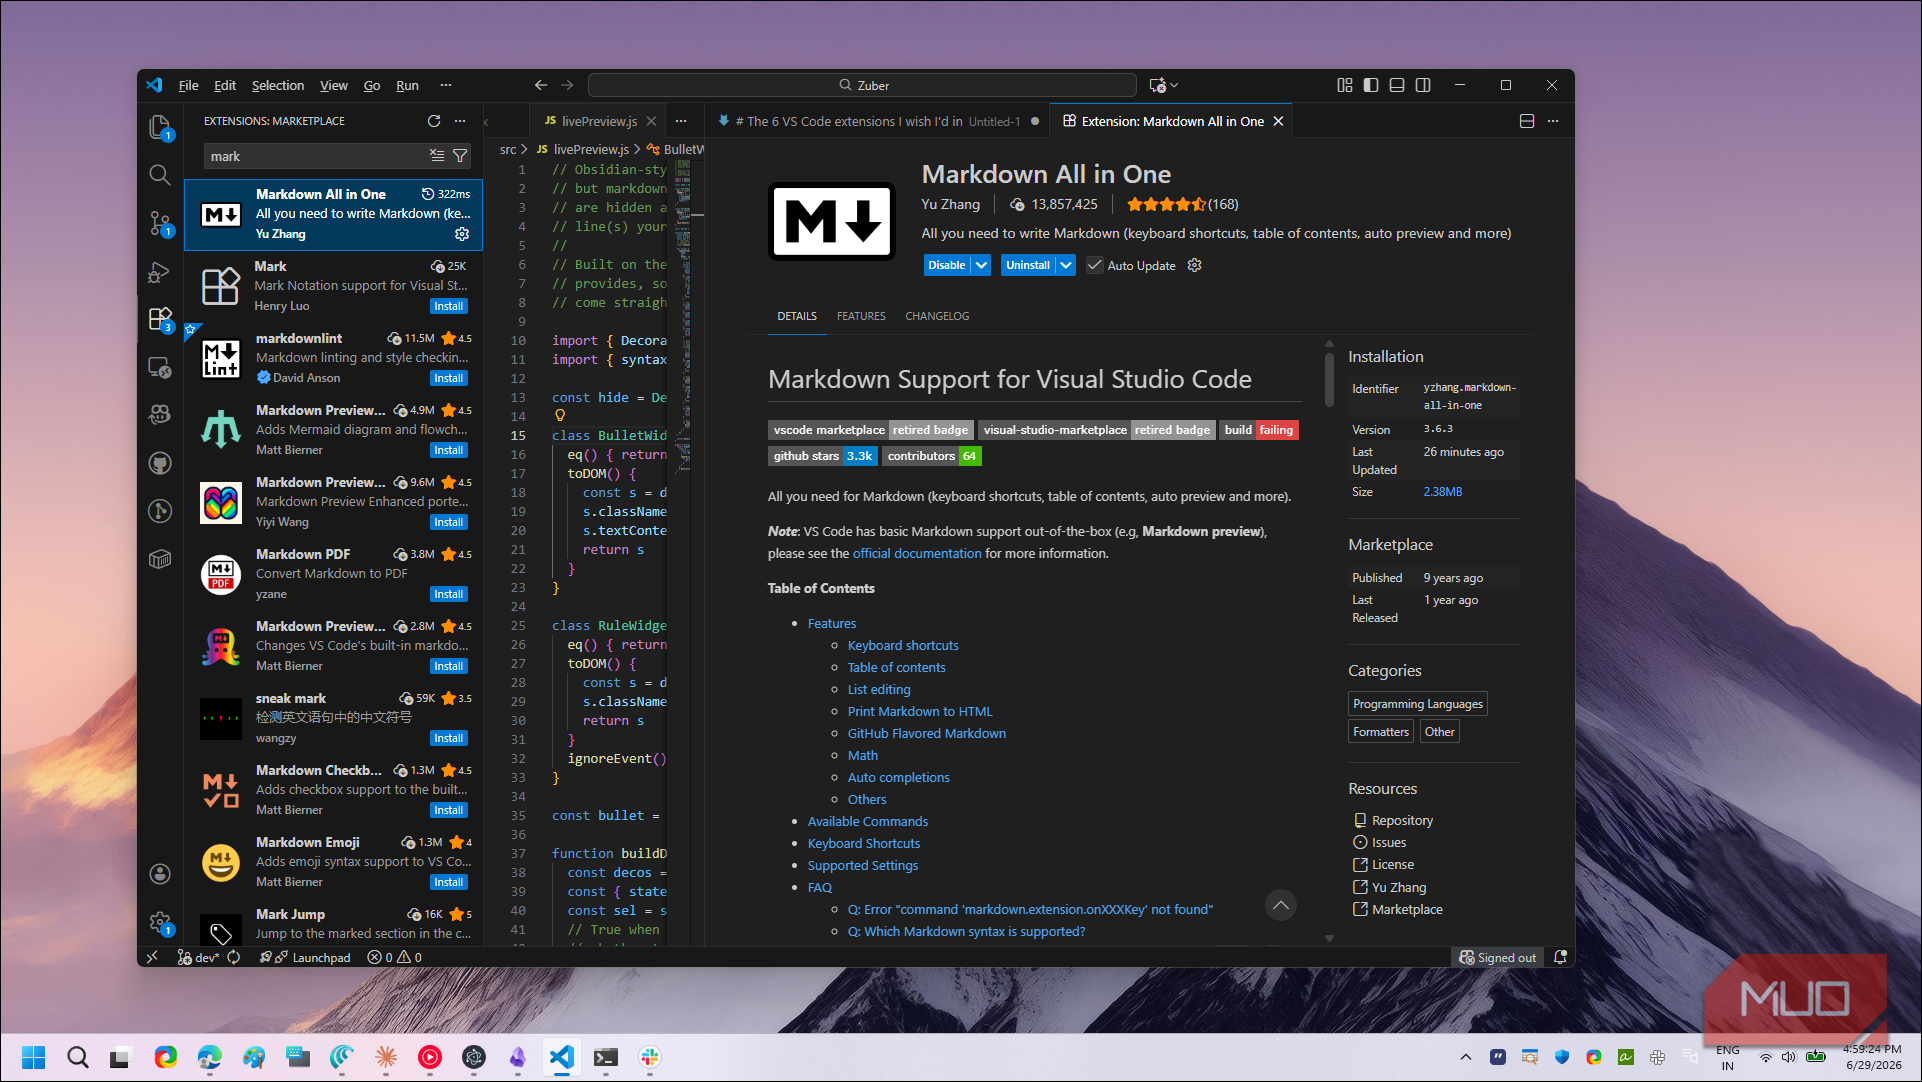
Task: Open notifications bell in status bar
Action: coord(1561,957)
